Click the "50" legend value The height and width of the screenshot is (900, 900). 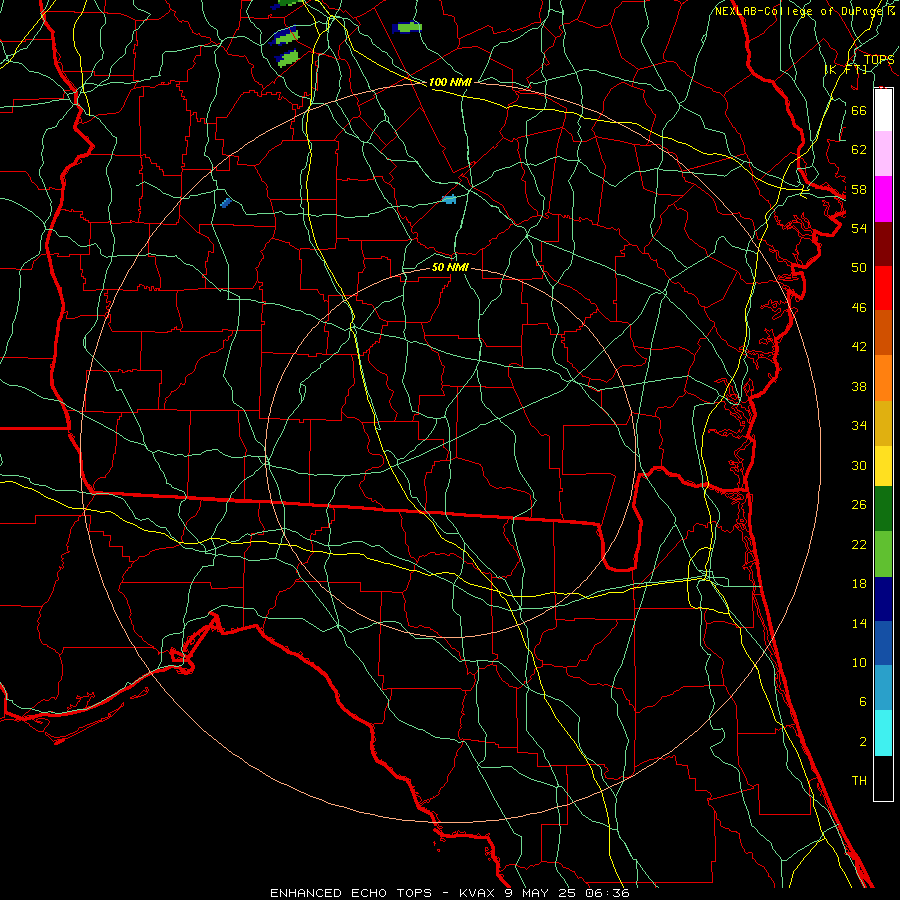859,267
